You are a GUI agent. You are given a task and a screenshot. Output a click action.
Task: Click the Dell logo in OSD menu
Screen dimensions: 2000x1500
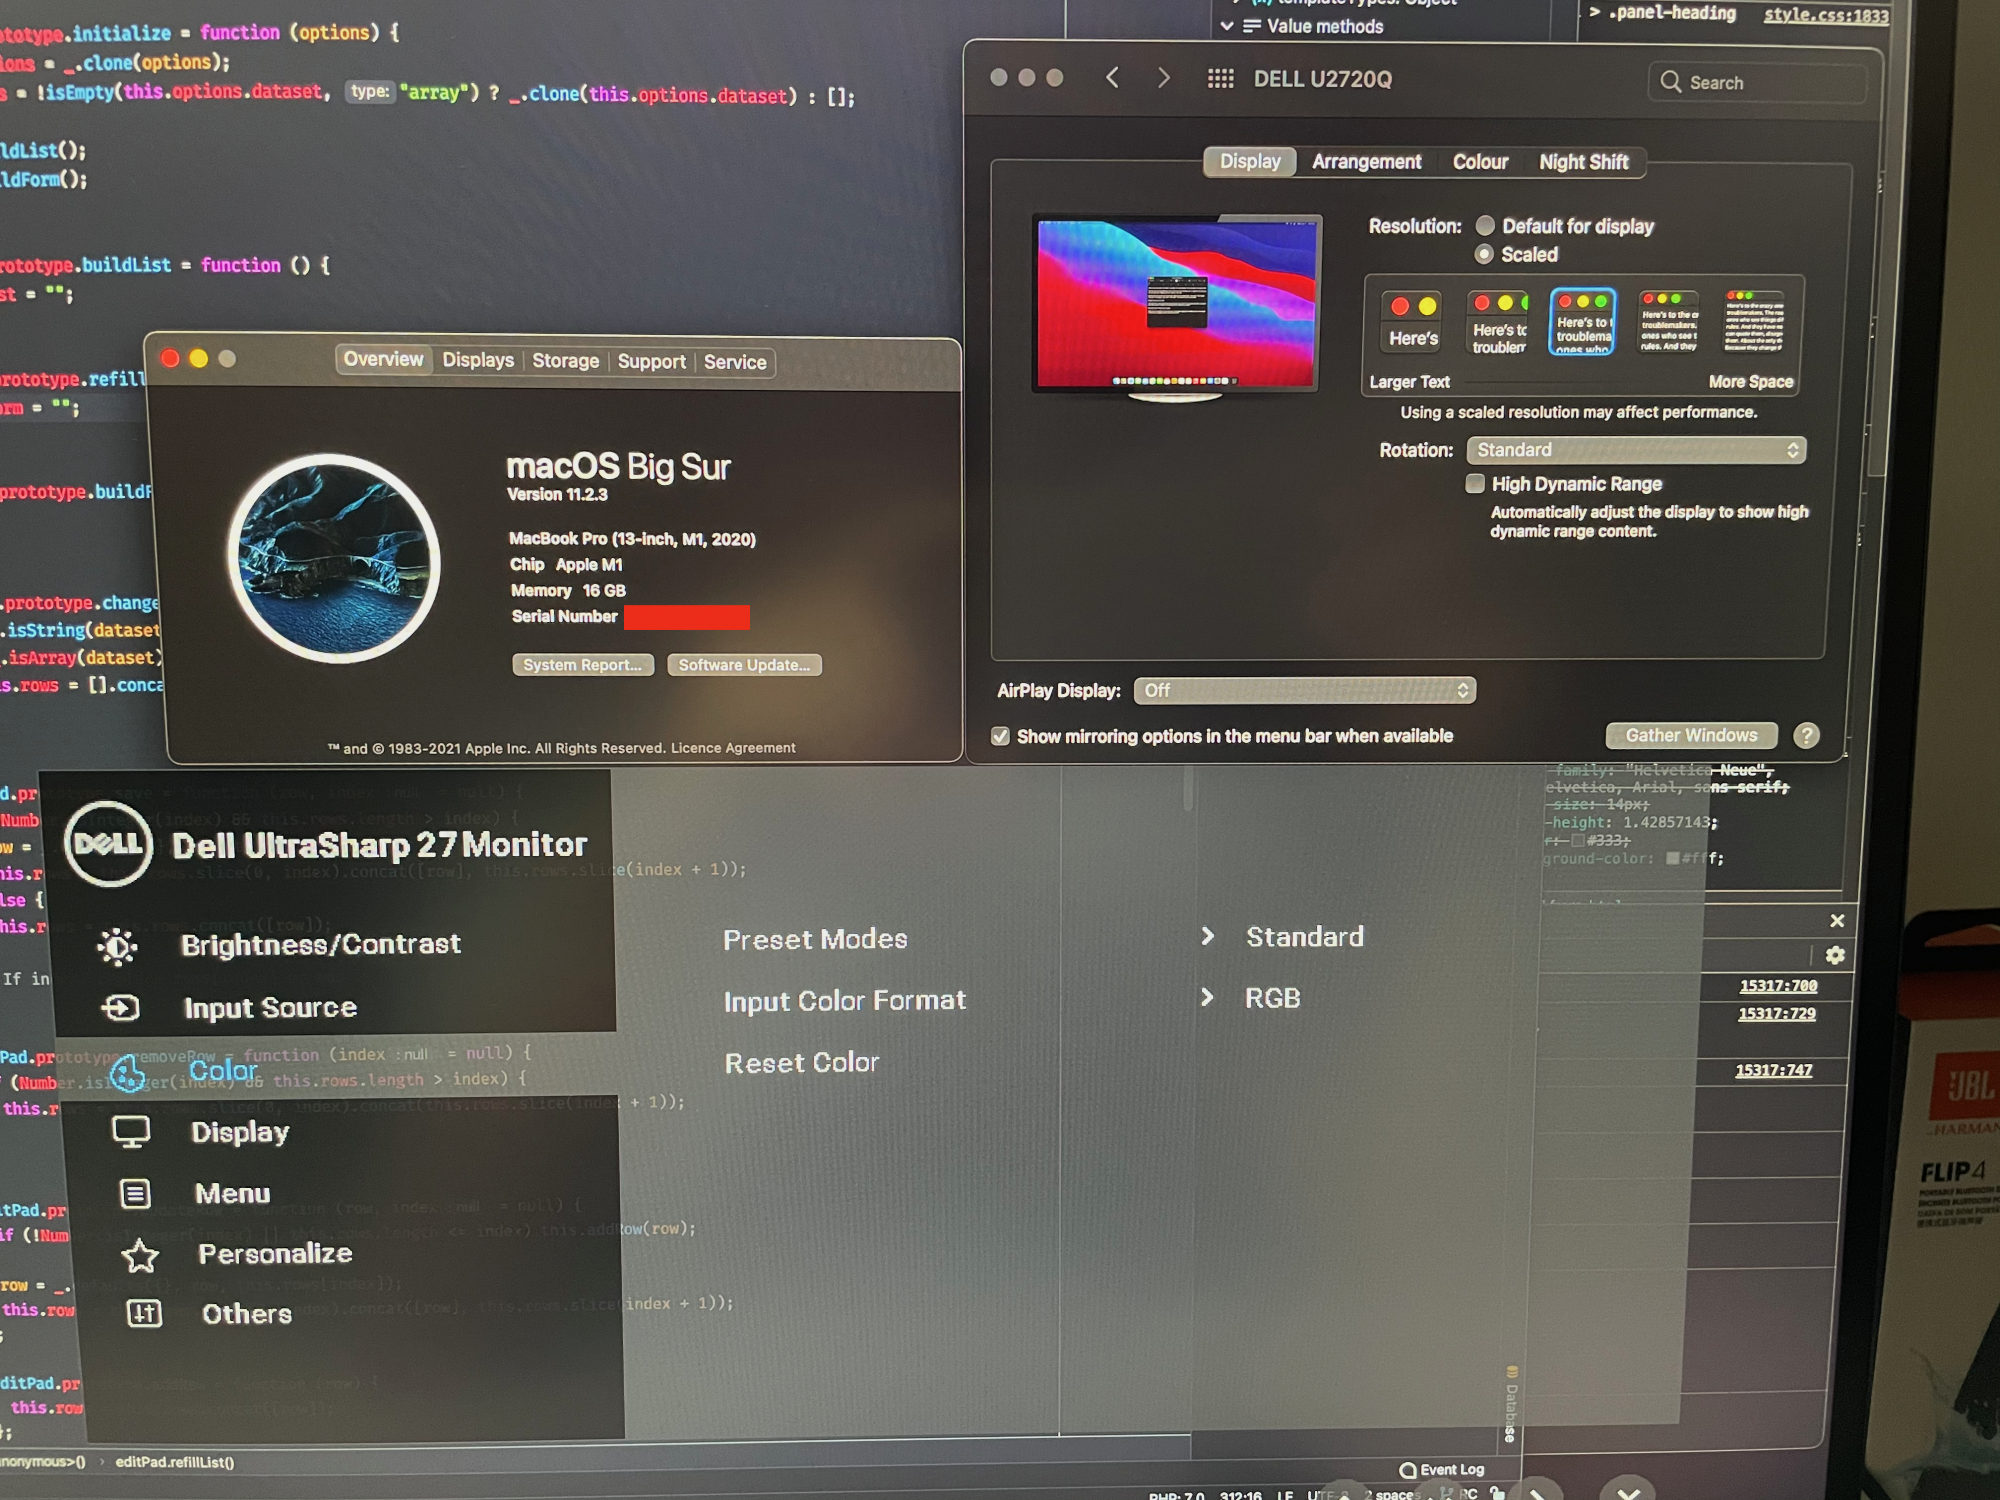(x=108, y=843)
